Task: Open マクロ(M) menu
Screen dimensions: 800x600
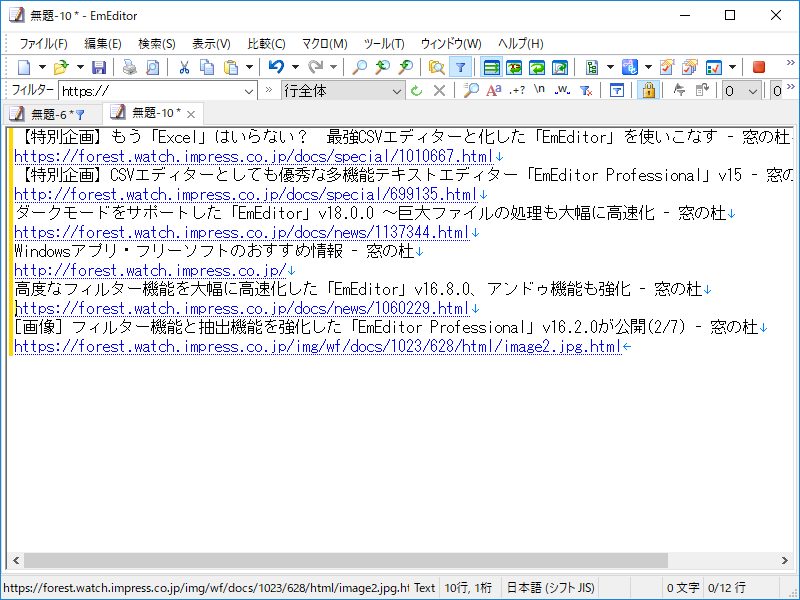Action: pyautogui.click(x=324, y=44)
